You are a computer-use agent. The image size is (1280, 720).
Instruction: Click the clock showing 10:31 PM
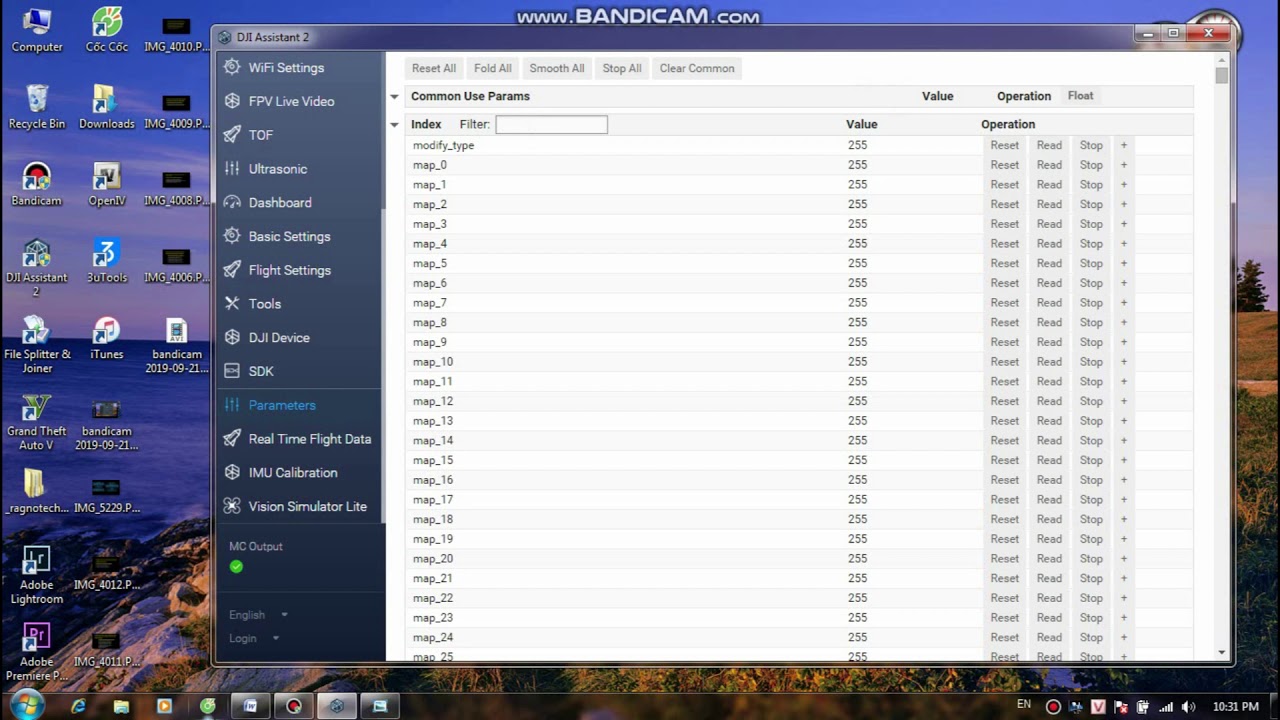click(1236, 707)
